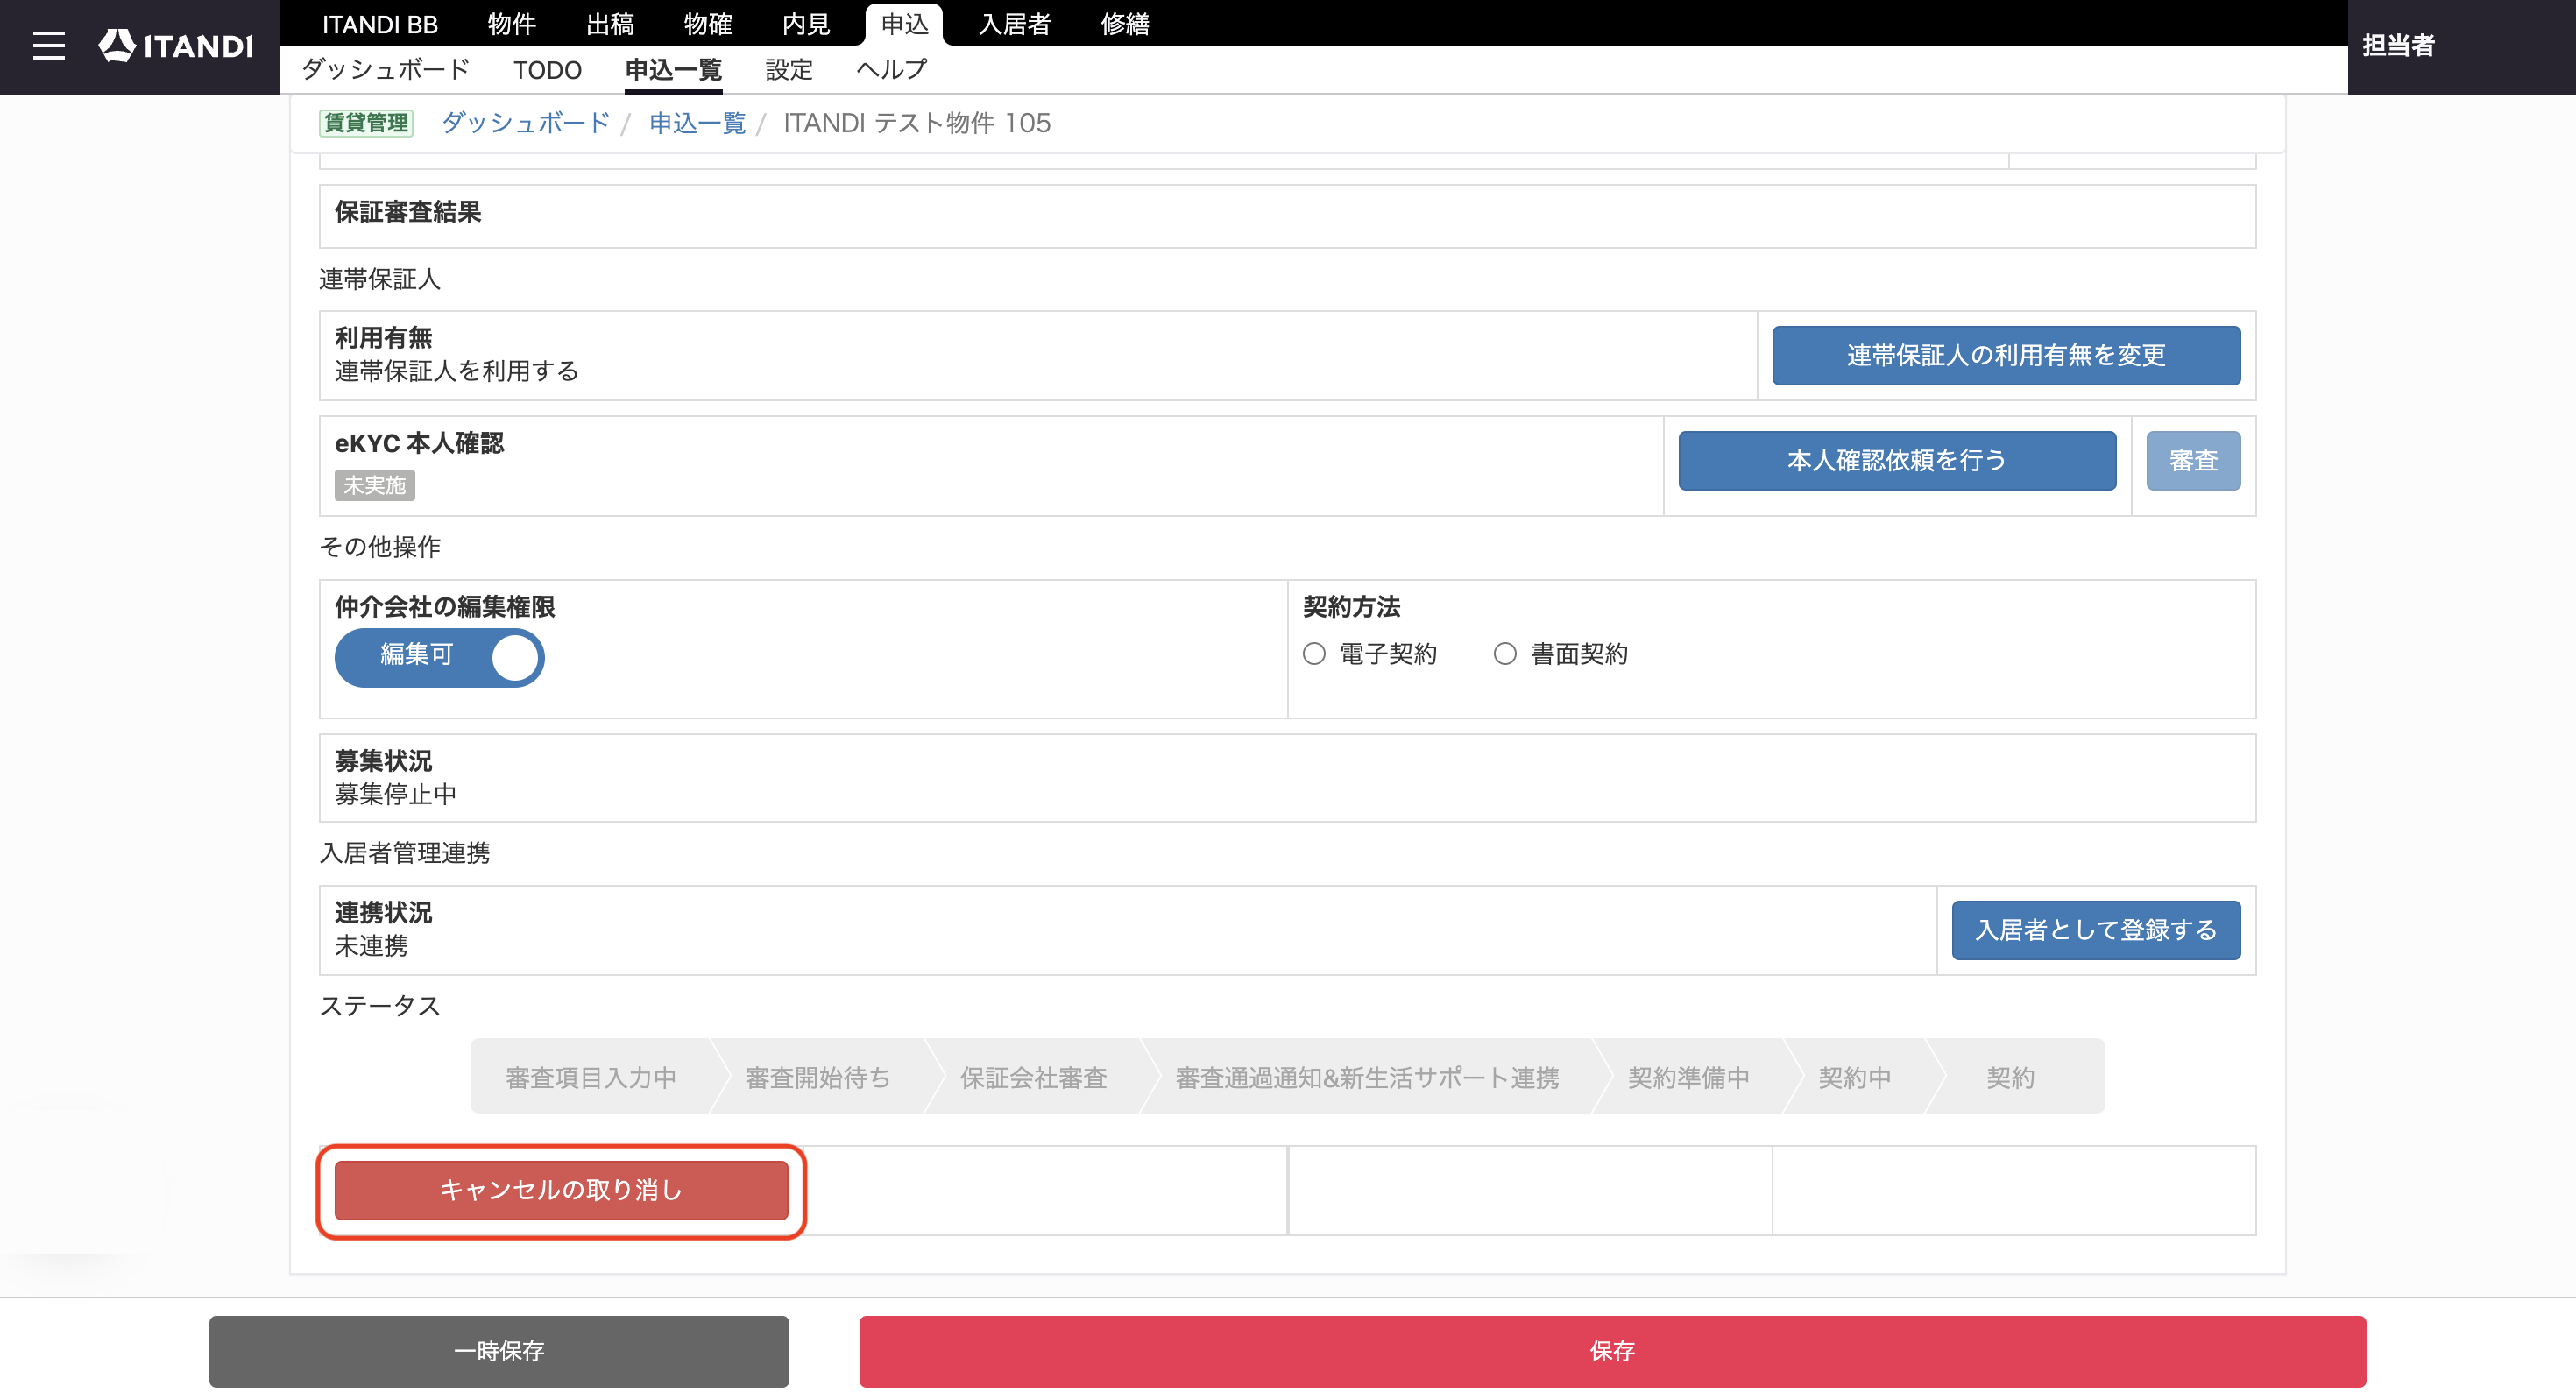Click キャンセルの取り消し button
This screenshot has width=2576, height=1400.
(x=561, y=1191)
